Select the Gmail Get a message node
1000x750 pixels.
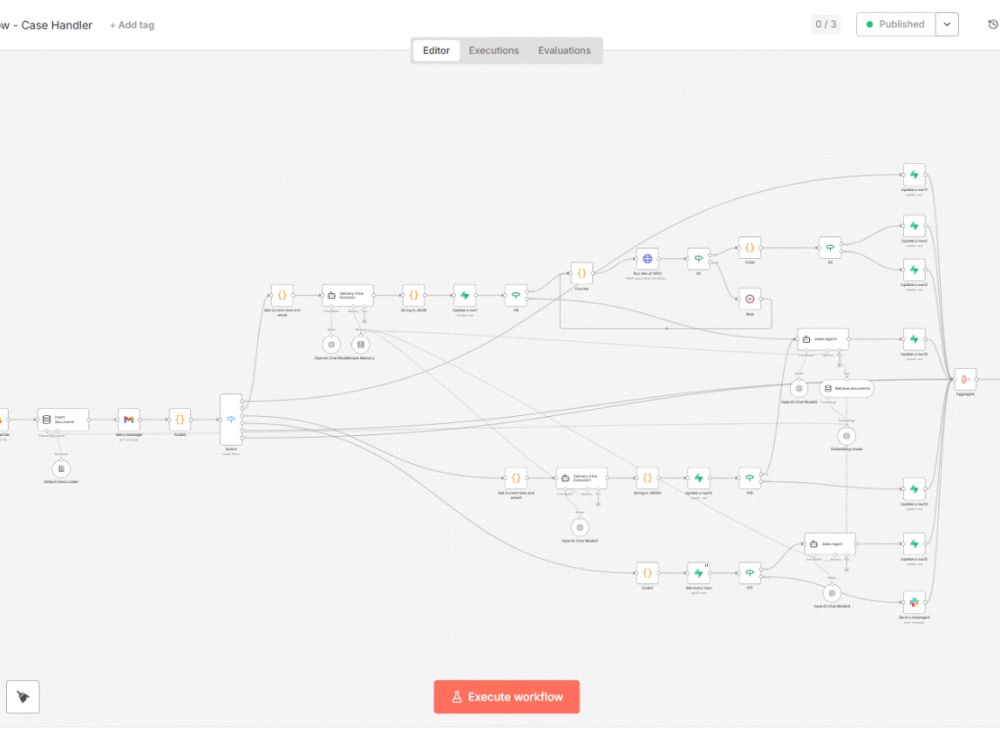129,420
